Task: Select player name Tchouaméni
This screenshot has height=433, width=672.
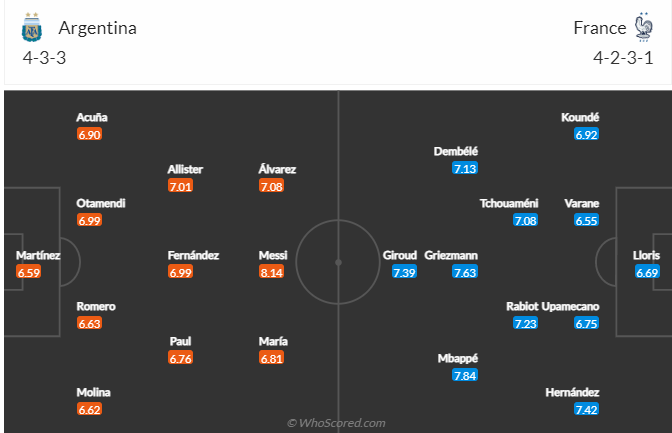Action: 509,204
